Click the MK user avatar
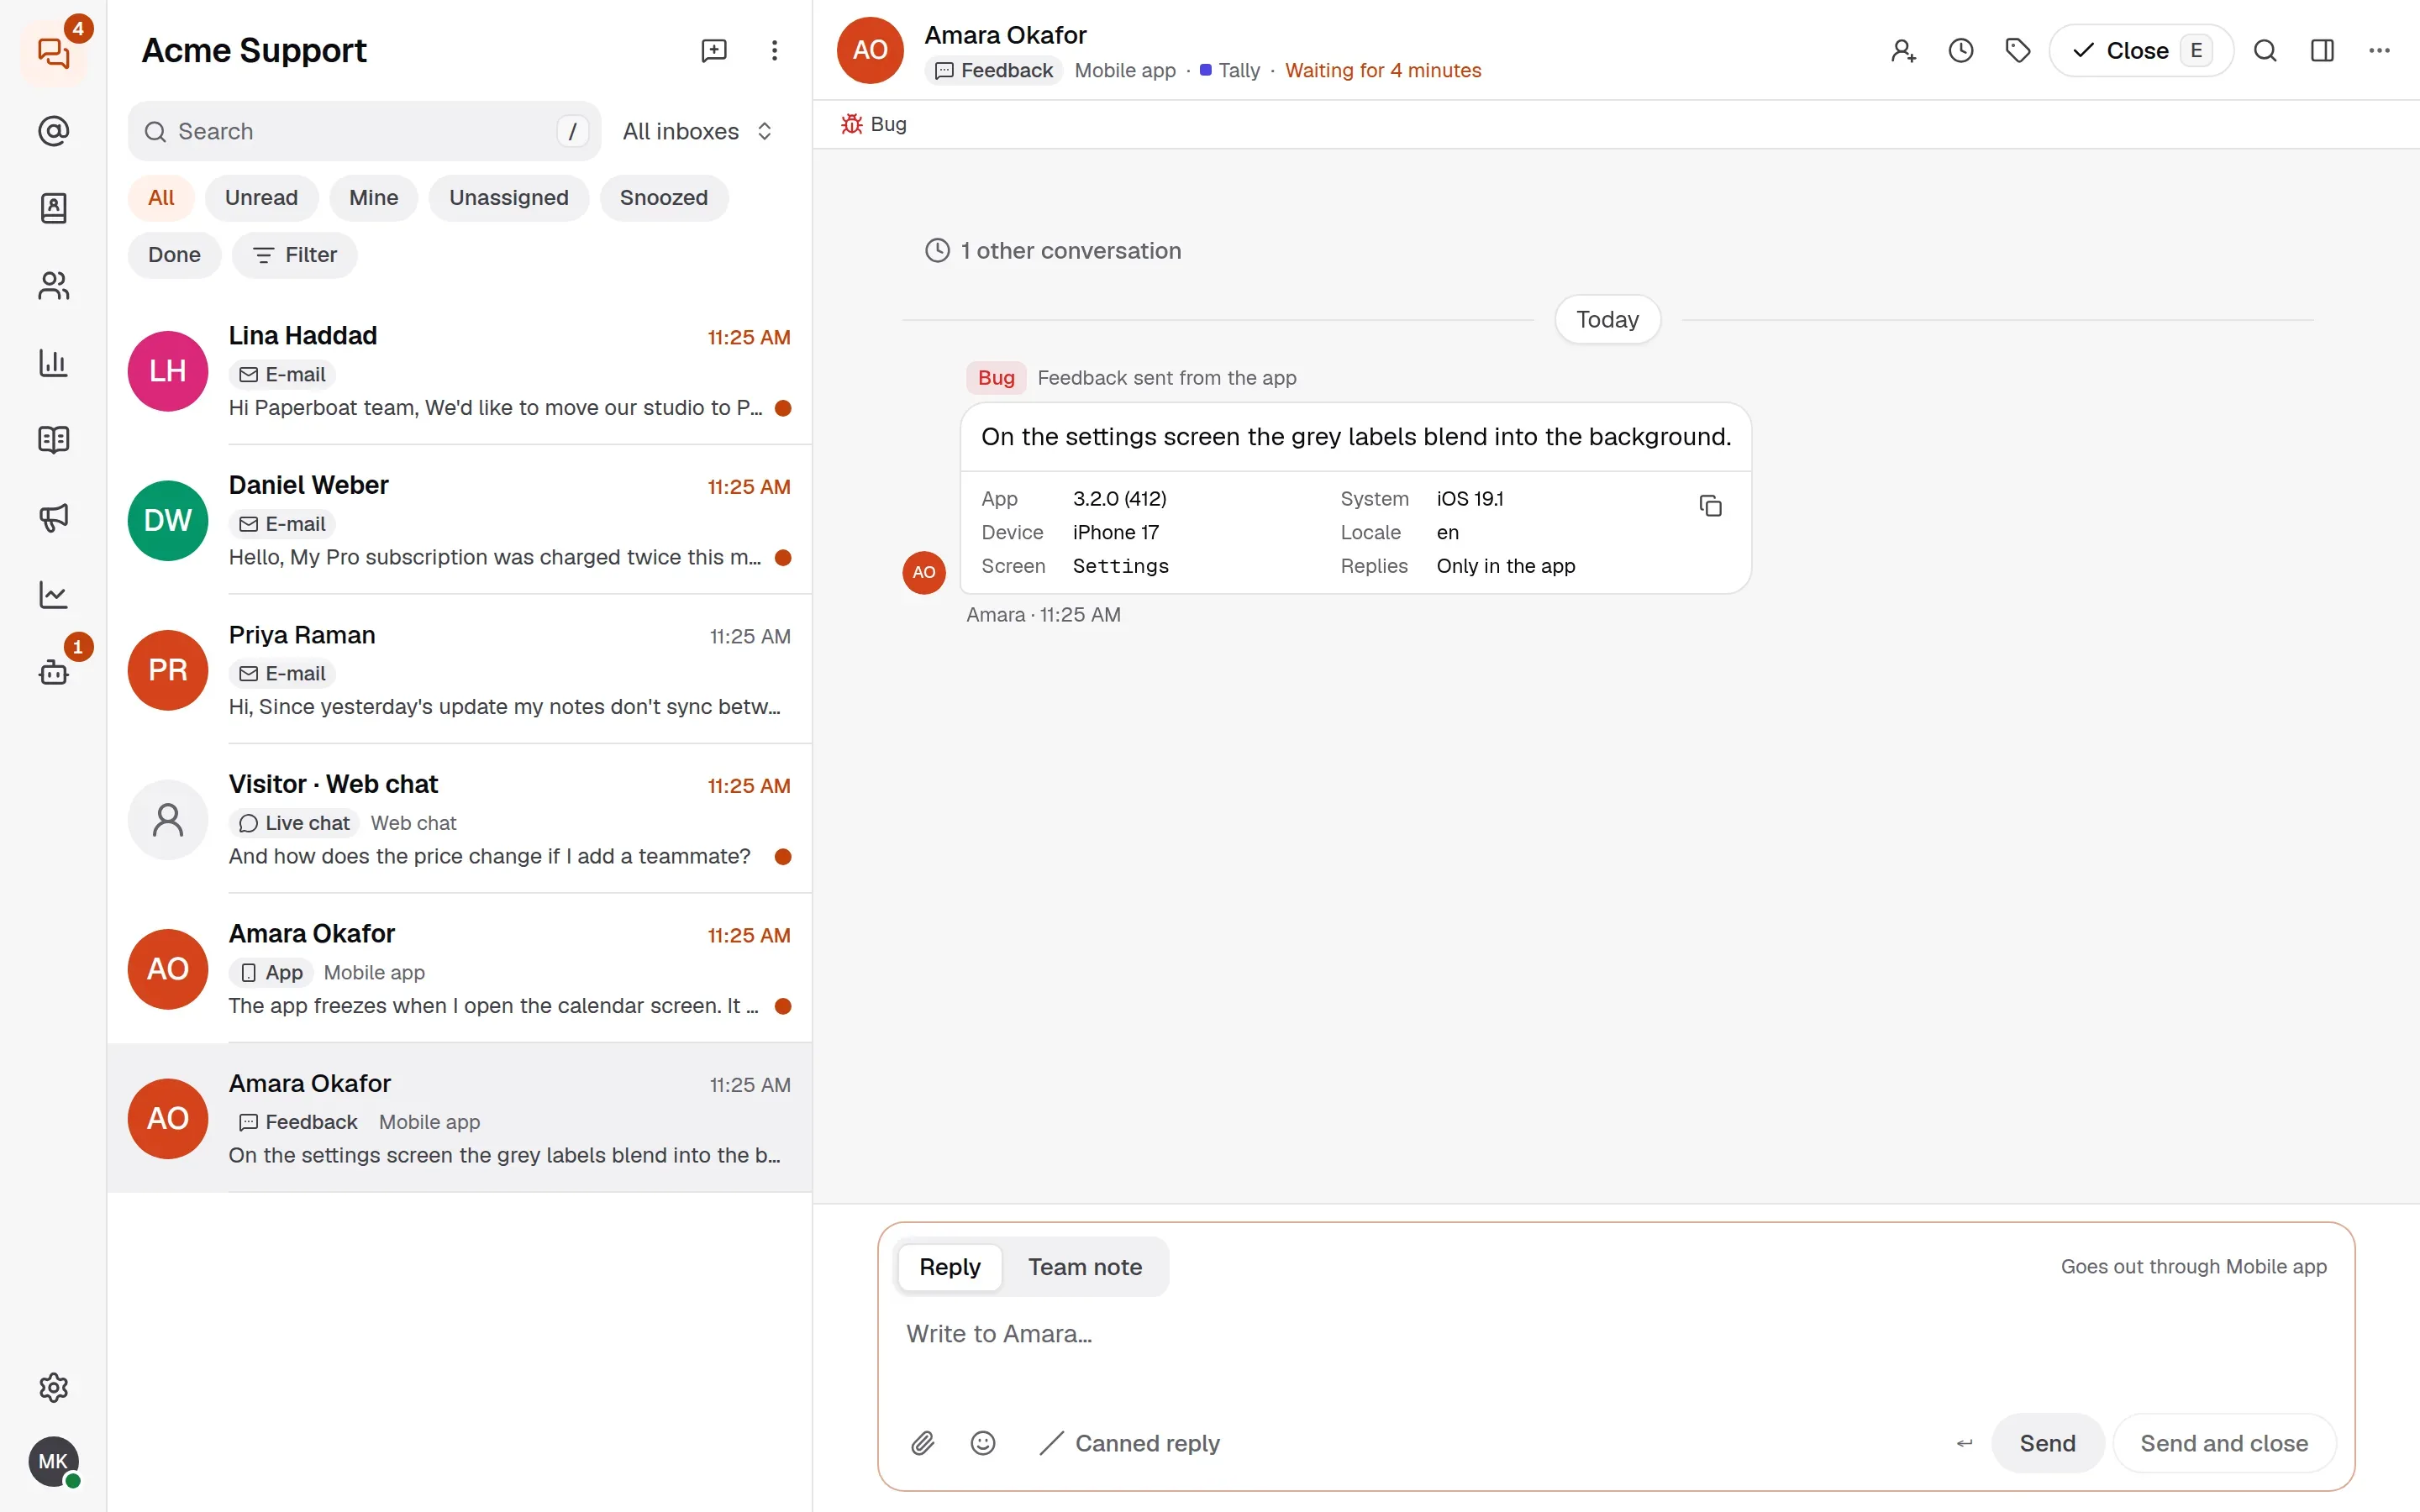Screen dimensions: 2420x1512 point(53,1461)
